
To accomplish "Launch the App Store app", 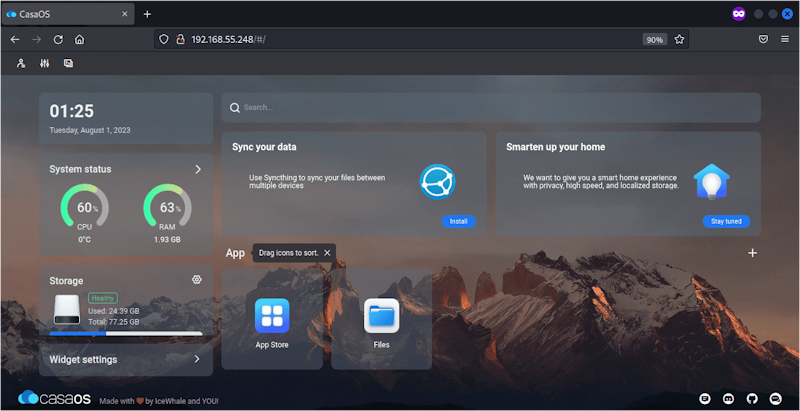I will click(x=272, y=317).
